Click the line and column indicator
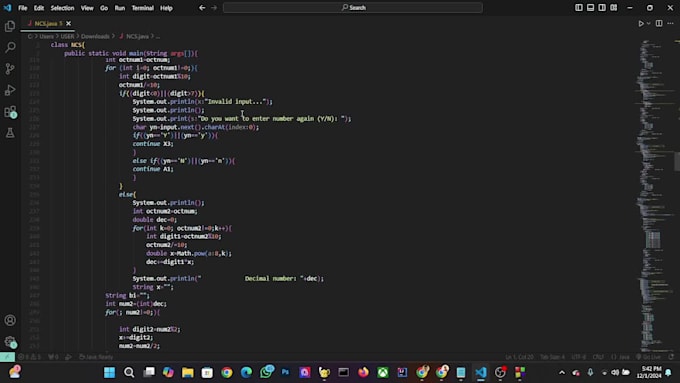 pyautogui.click(x=519, y=357)
